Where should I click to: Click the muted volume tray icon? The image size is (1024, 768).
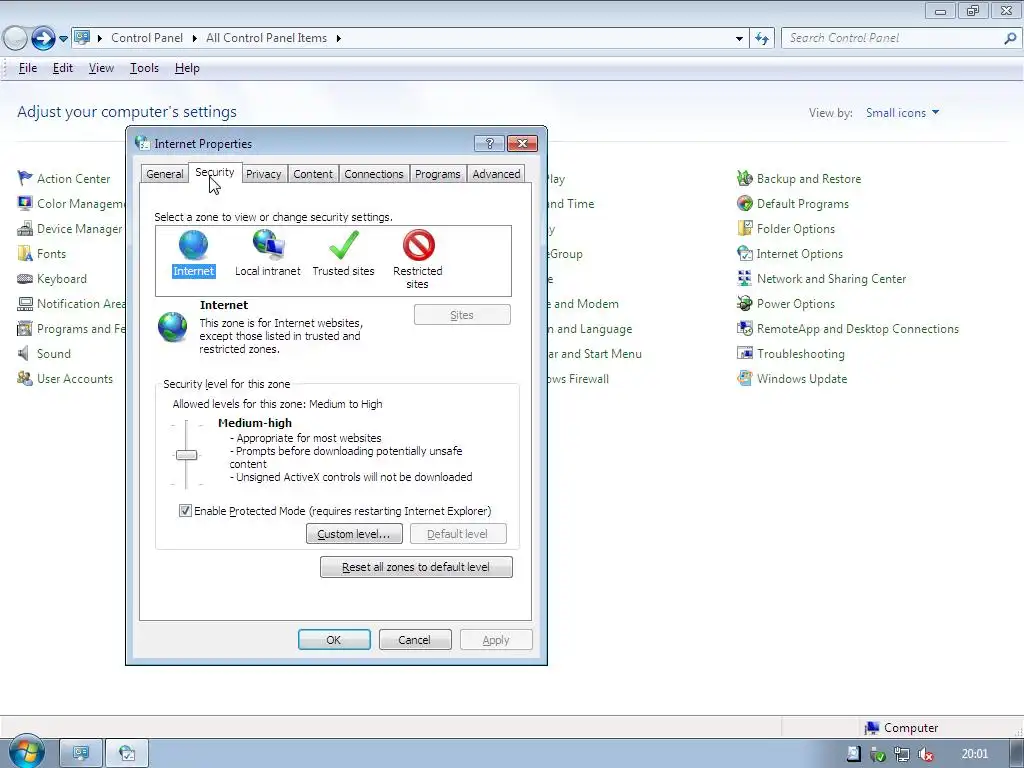coord(925,754)
